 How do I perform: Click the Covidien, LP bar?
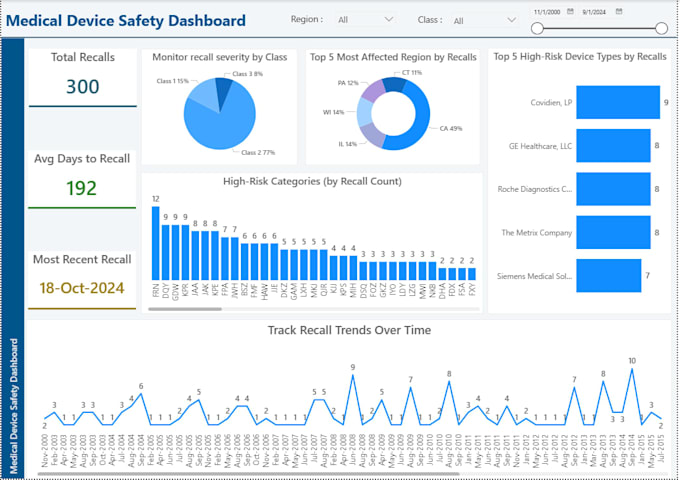tap(618, 102)
